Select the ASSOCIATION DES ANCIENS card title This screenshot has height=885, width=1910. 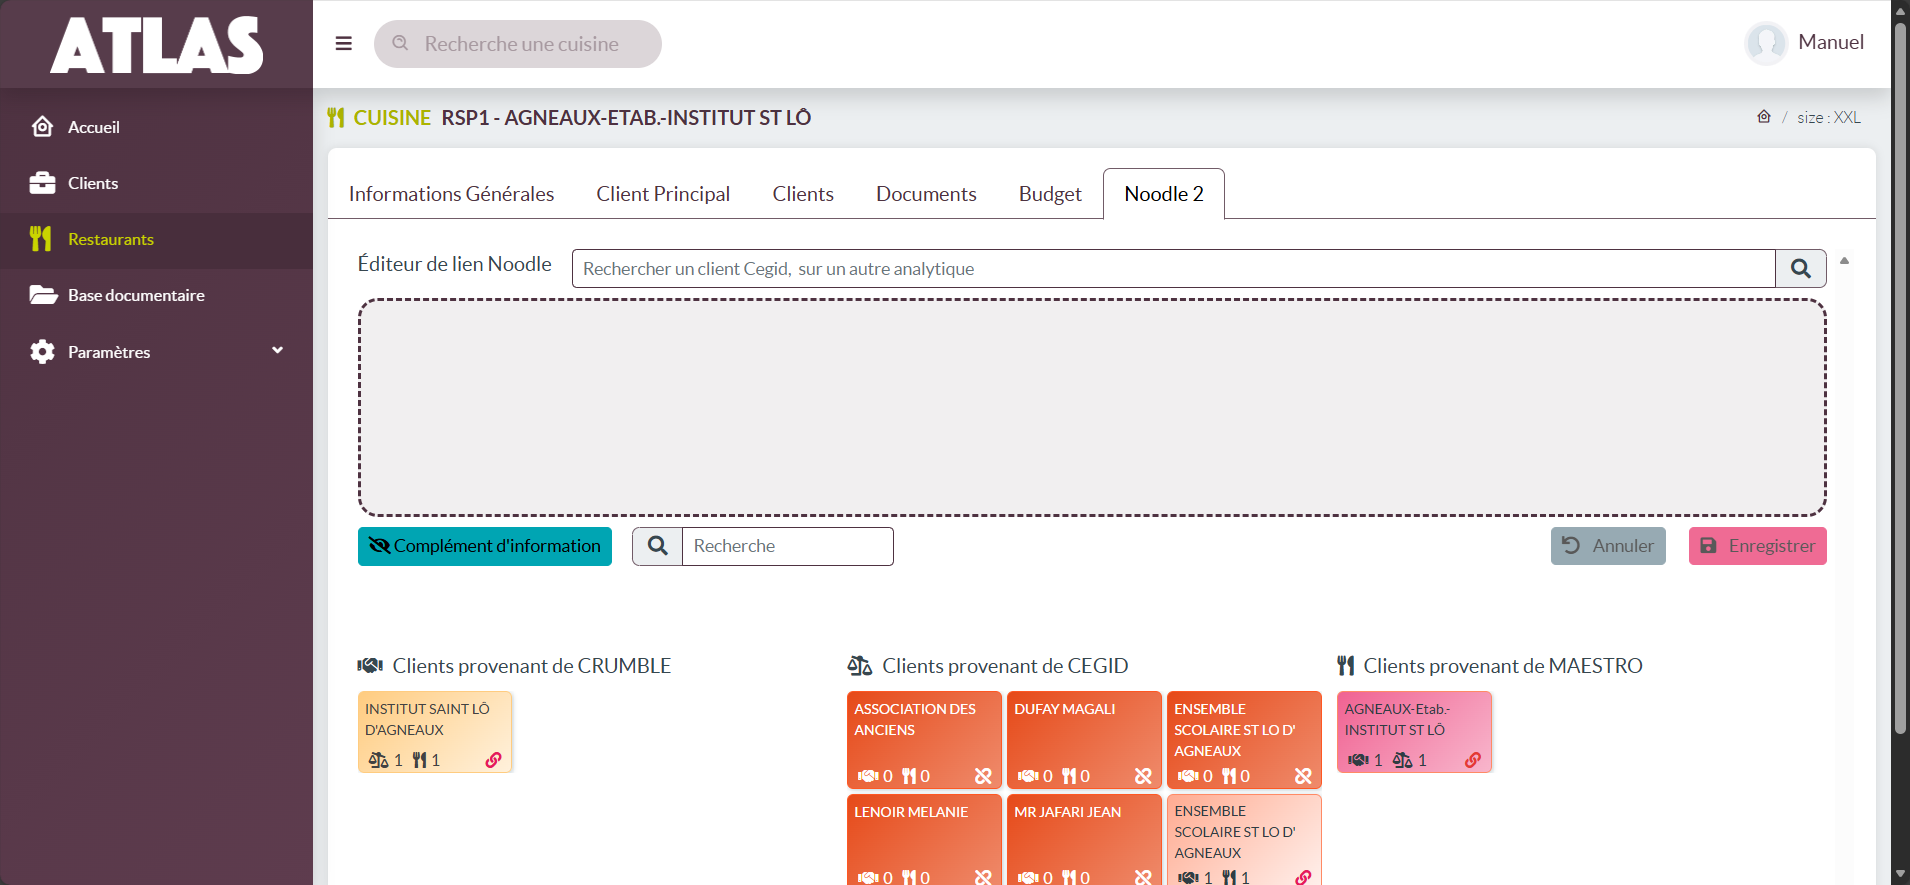pyautogui.click(x=915, y=720)
